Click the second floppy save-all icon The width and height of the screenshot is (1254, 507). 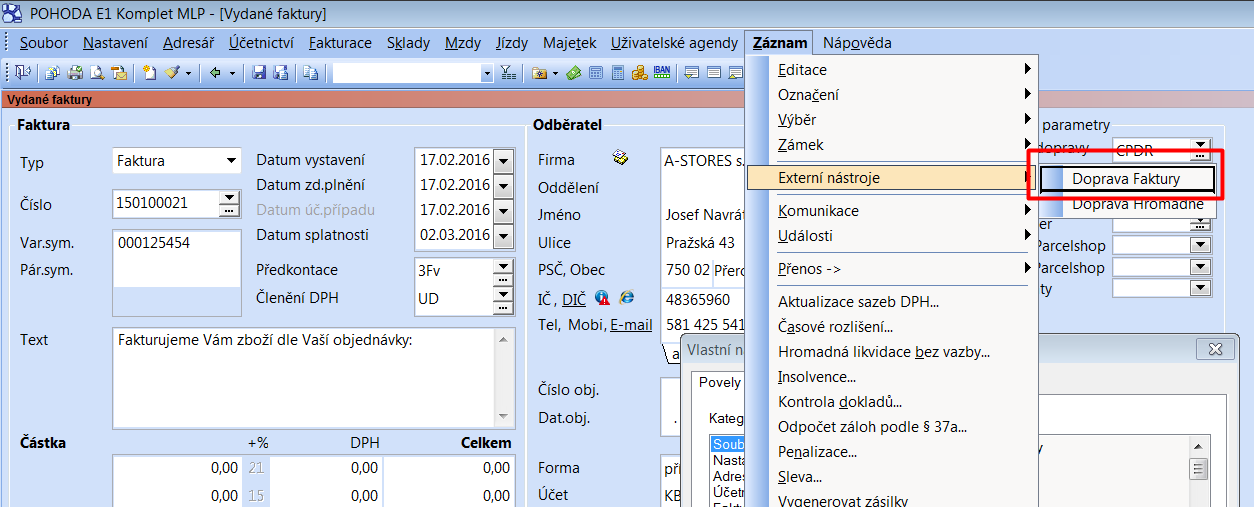coord(280,72)
